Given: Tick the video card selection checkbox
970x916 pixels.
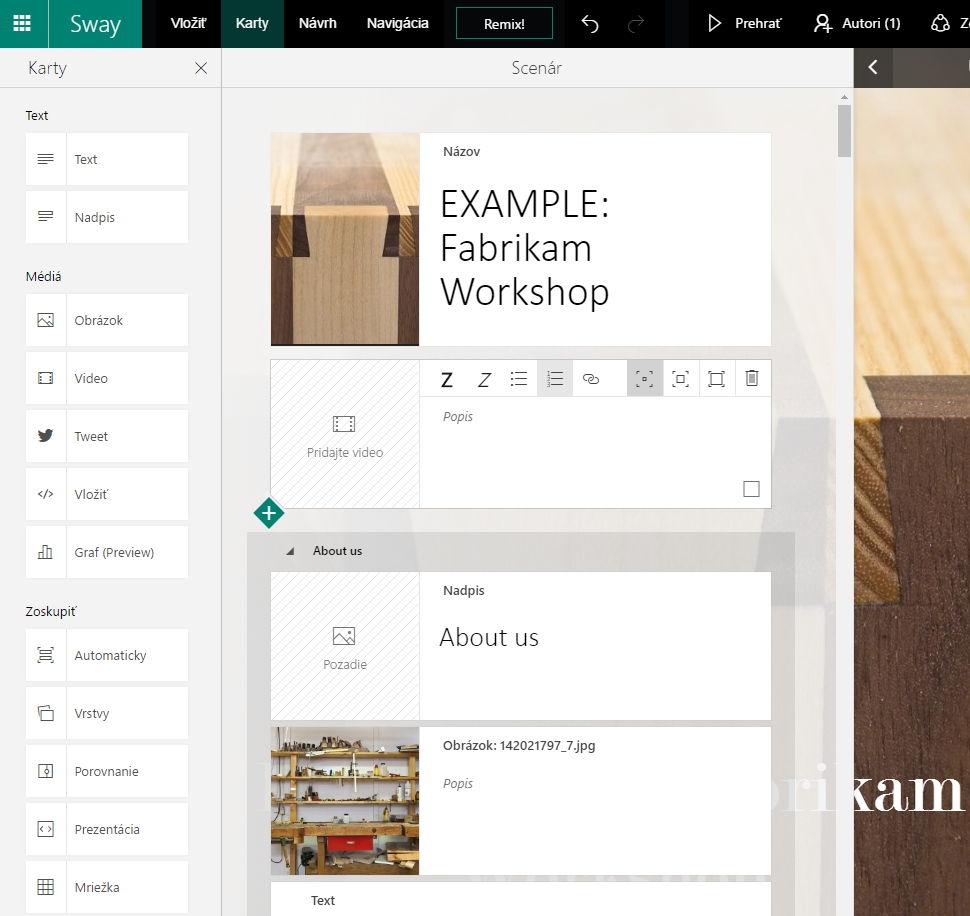Looking at the screenshot, I should click(752, 489).
